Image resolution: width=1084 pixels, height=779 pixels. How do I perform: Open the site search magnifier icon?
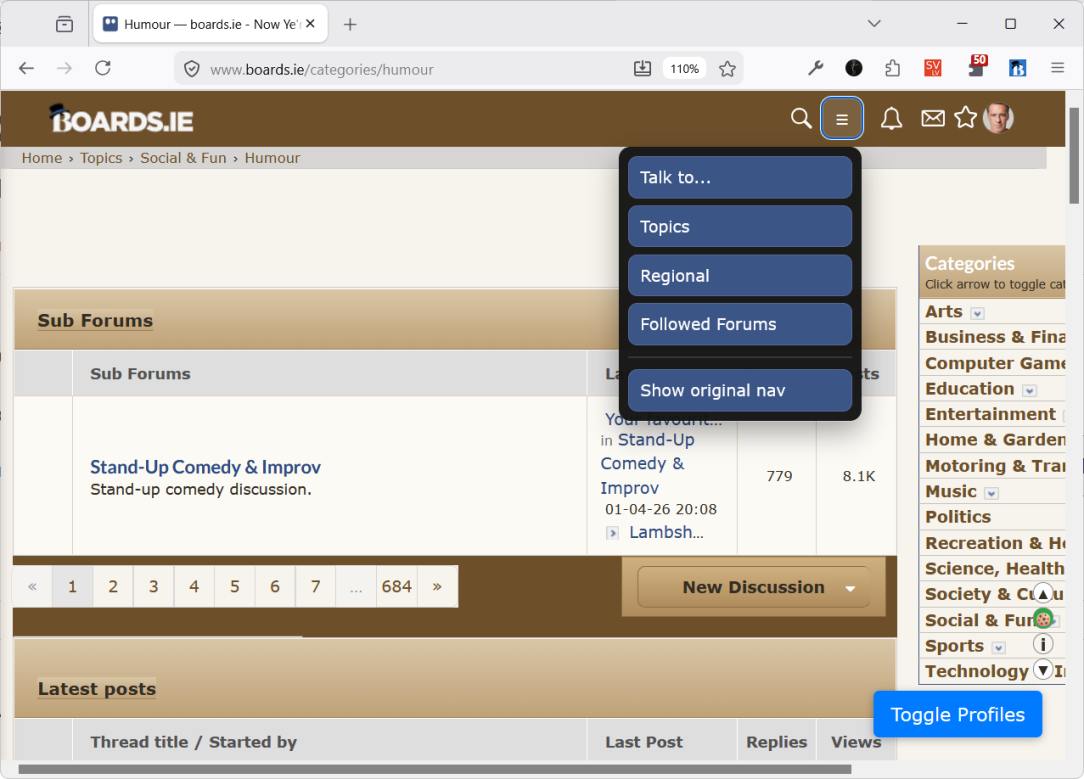[x=801, y=118]
